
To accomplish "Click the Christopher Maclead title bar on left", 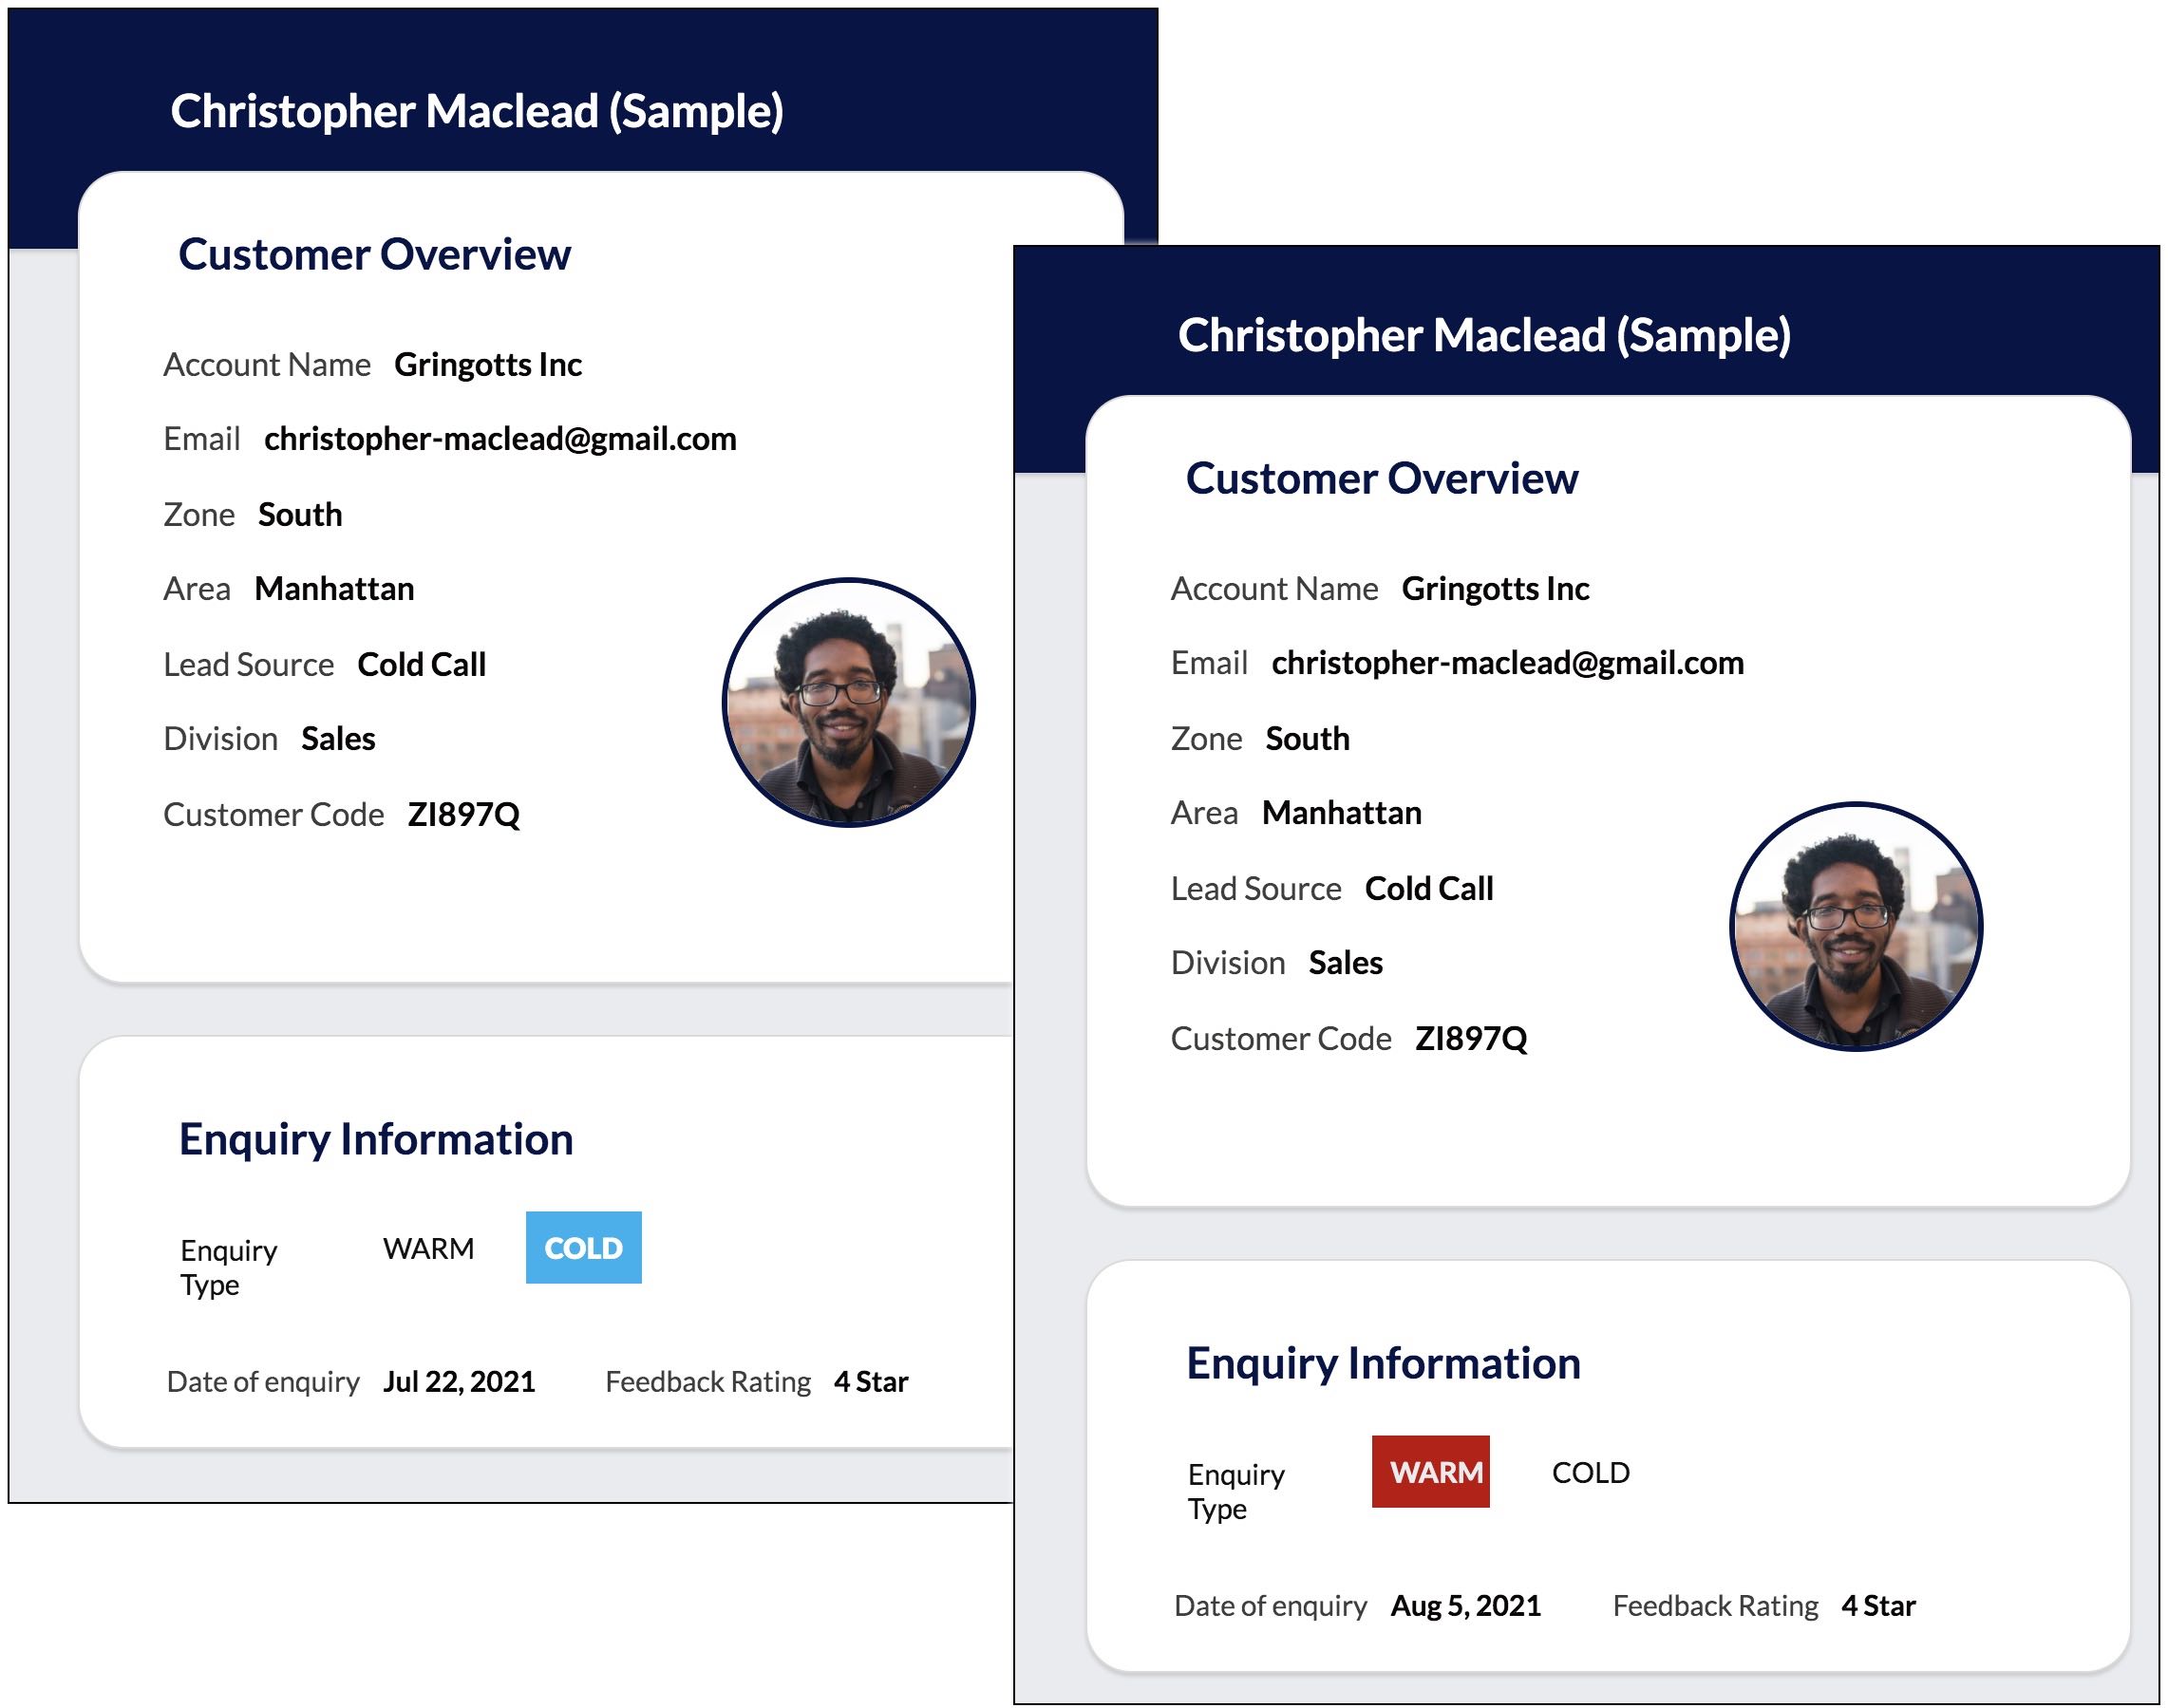I will tap(477, 112).
